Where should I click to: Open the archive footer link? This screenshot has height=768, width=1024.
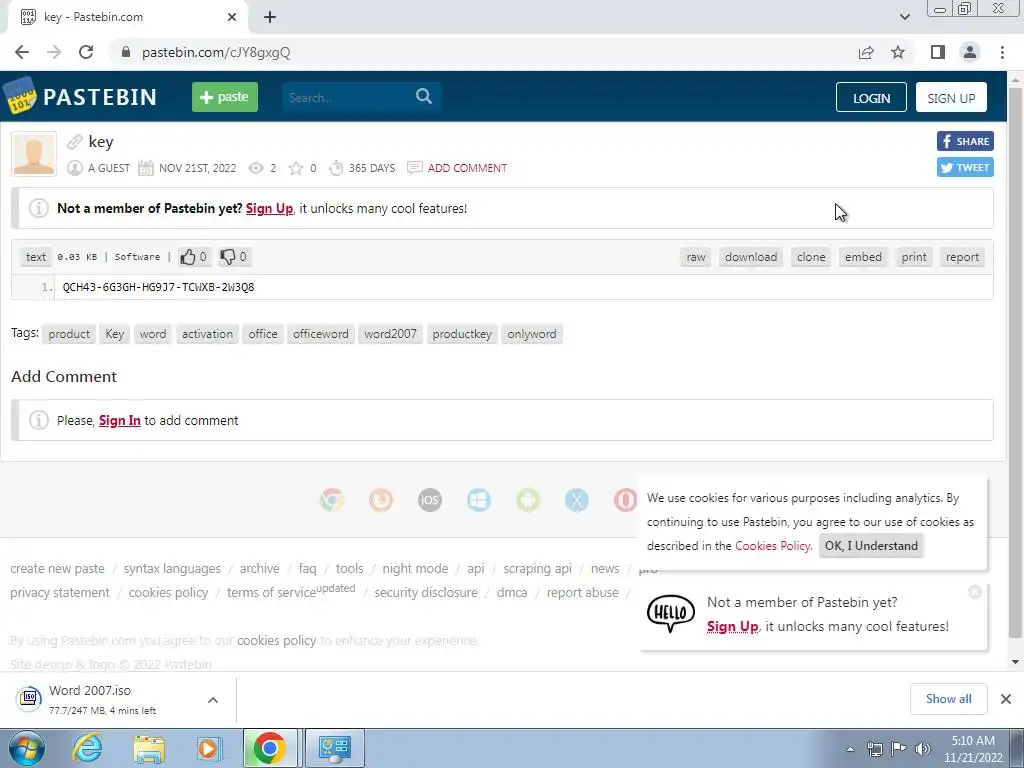259,569
